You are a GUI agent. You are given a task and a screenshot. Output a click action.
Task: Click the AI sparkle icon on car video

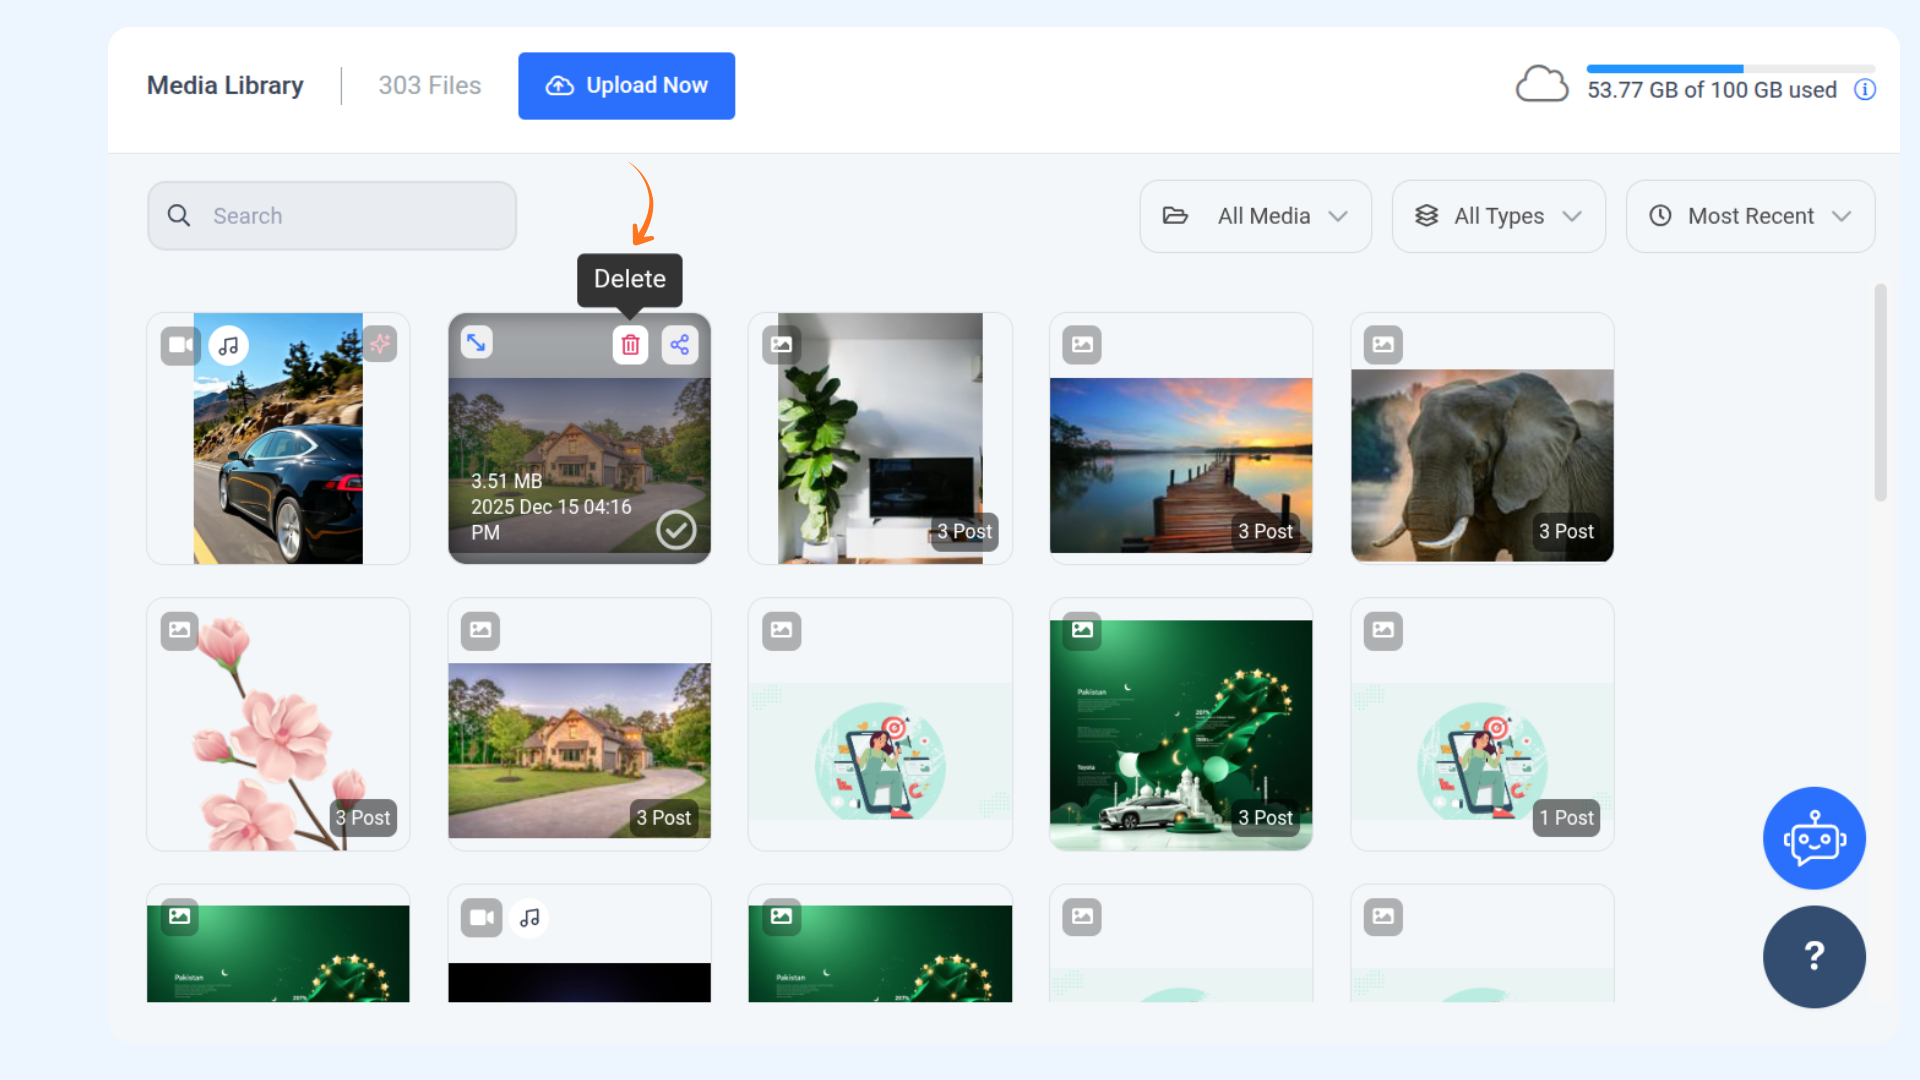(380, 344)
